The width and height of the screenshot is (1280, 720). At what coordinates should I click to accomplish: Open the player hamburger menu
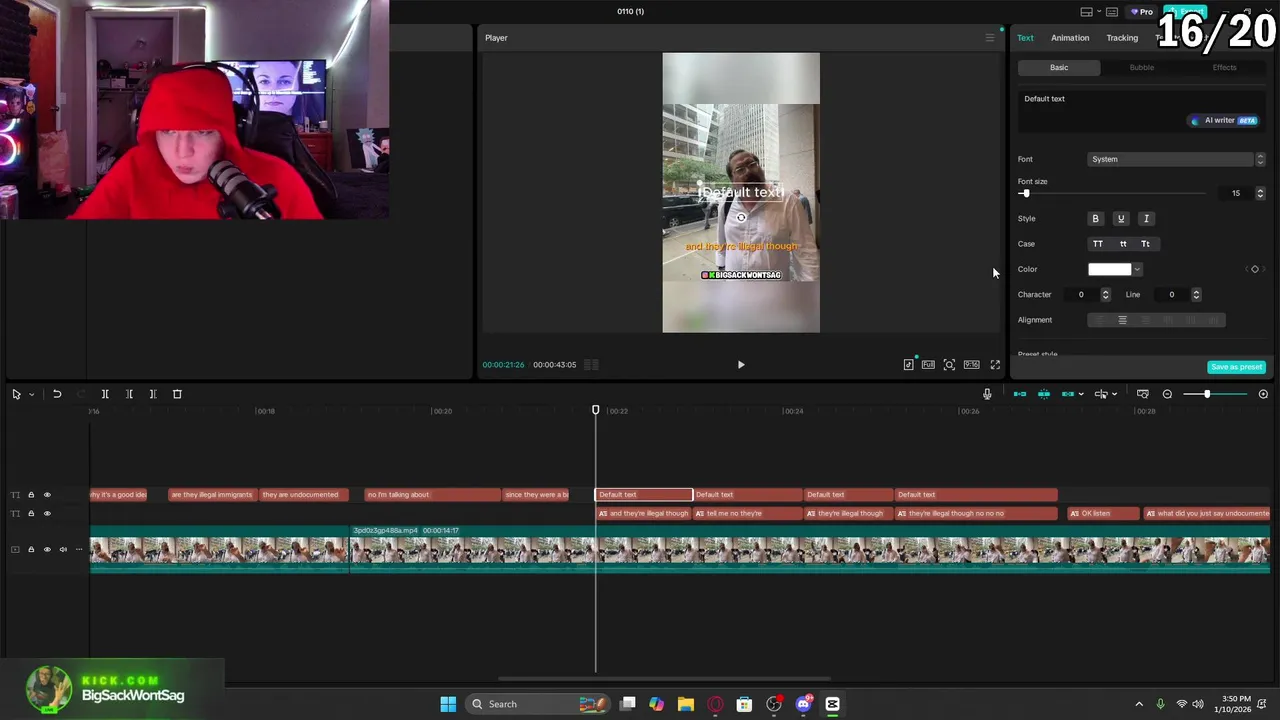(990, 38)
